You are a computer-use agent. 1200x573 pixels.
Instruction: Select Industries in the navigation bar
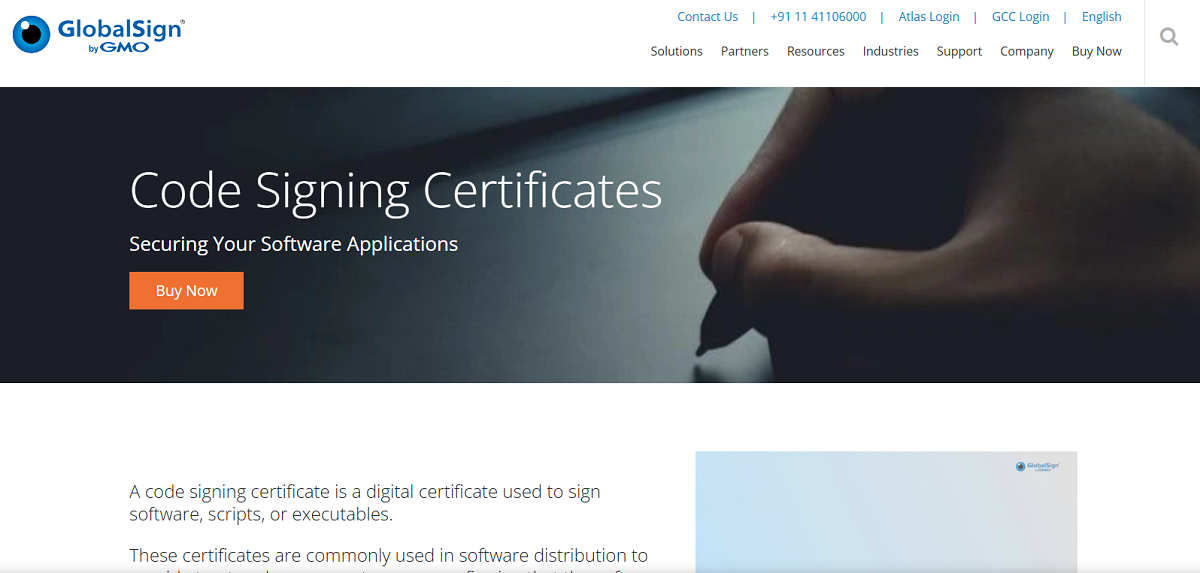pos(890,51)
